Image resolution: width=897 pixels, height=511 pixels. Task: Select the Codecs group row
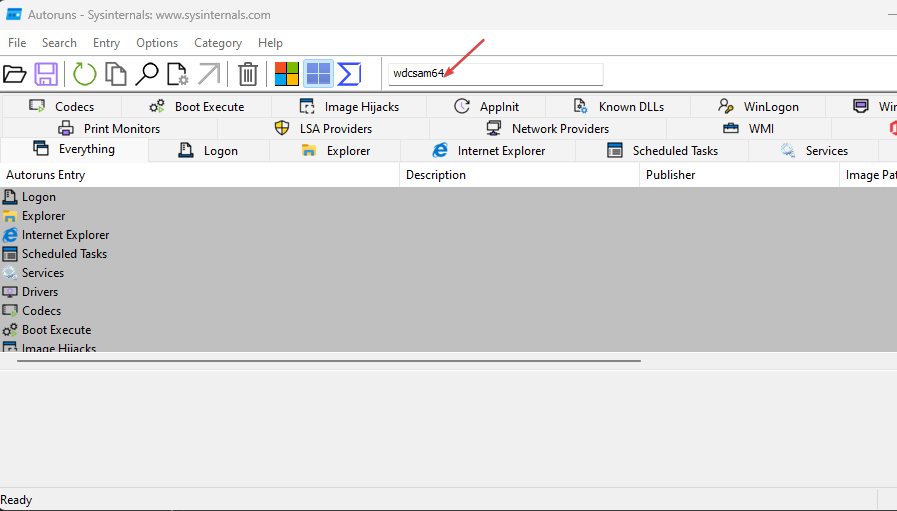[x=448, y=311]
